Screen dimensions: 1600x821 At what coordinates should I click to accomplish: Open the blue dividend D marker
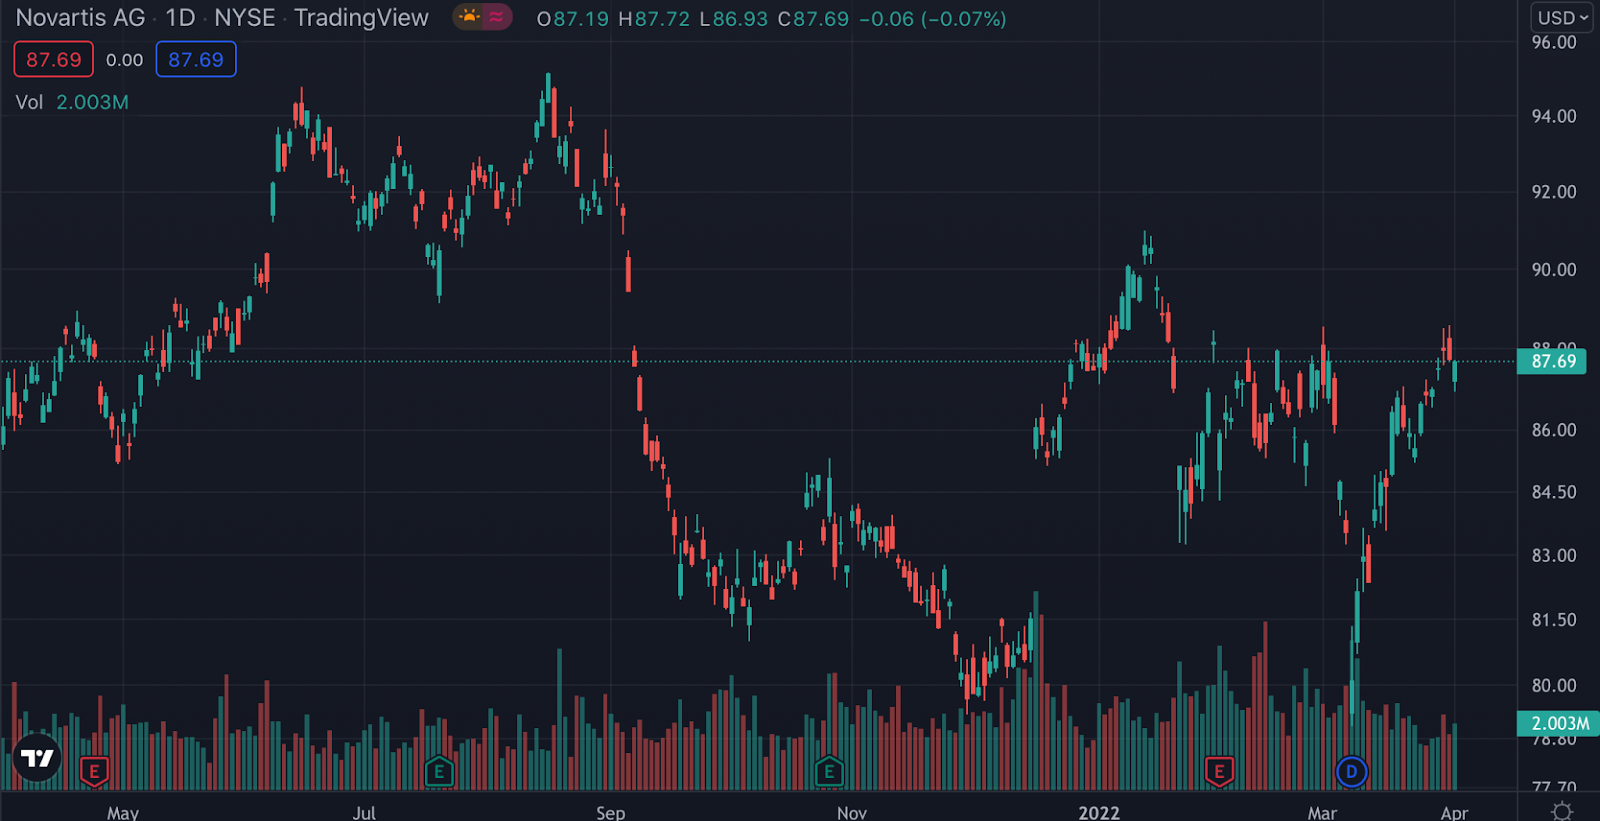(1351, 771)
